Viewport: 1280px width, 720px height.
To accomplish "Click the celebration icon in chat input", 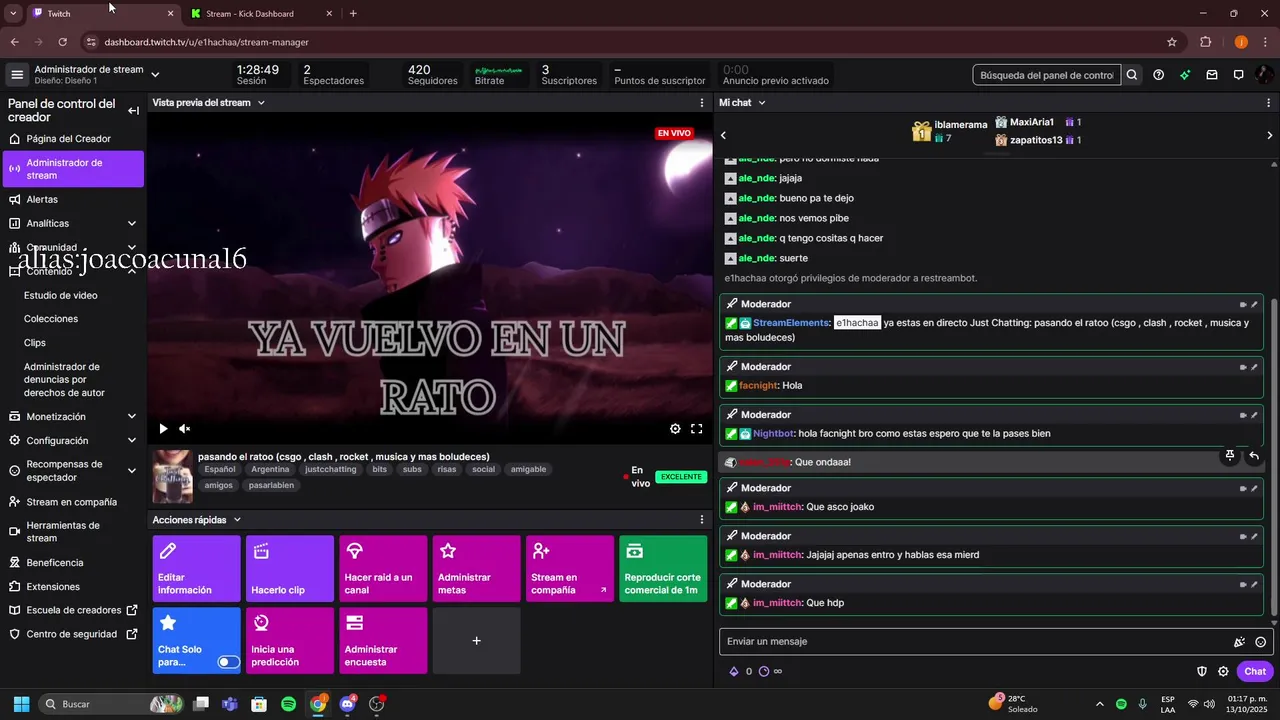I will [x=1239, y=642].
